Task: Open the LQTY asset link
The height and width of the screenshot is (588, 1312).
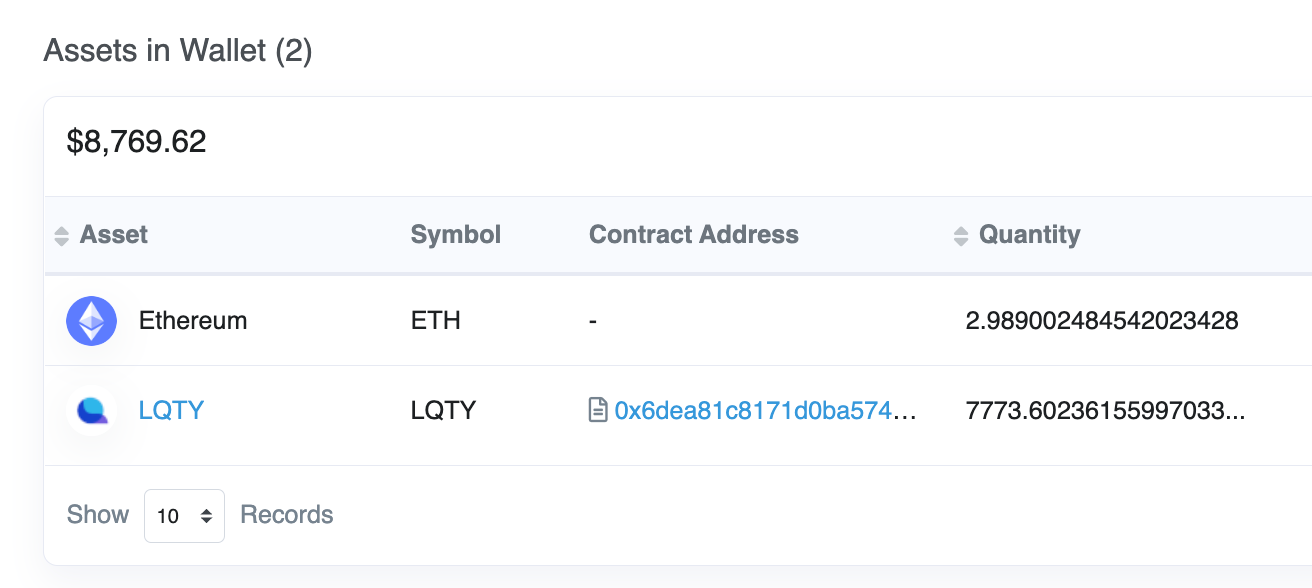Action: [x=171, y=410]
